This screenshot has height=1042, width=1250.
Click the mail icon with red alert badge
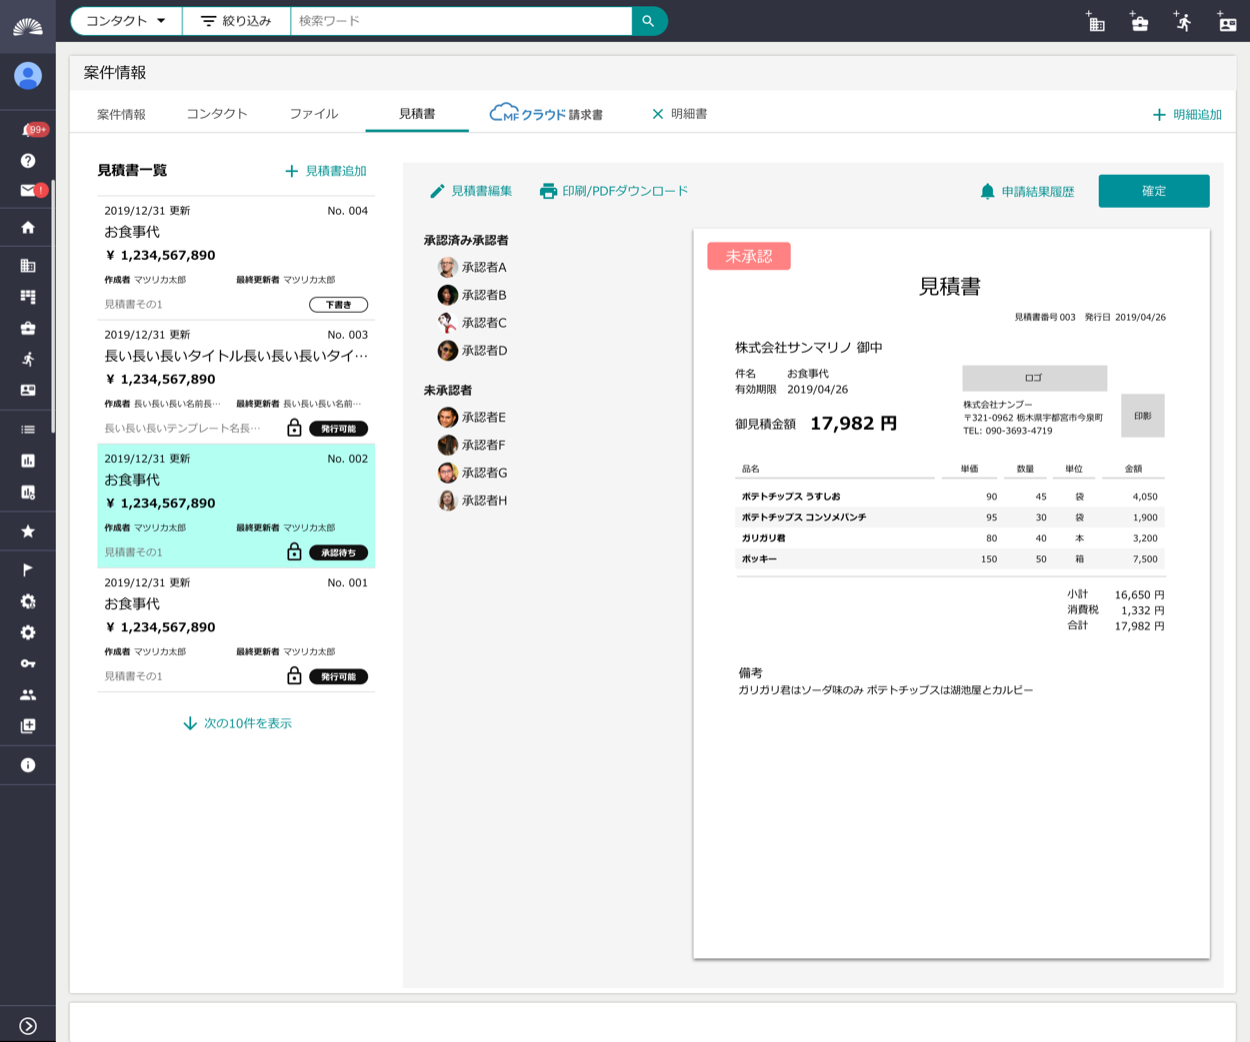pos(29,190)
